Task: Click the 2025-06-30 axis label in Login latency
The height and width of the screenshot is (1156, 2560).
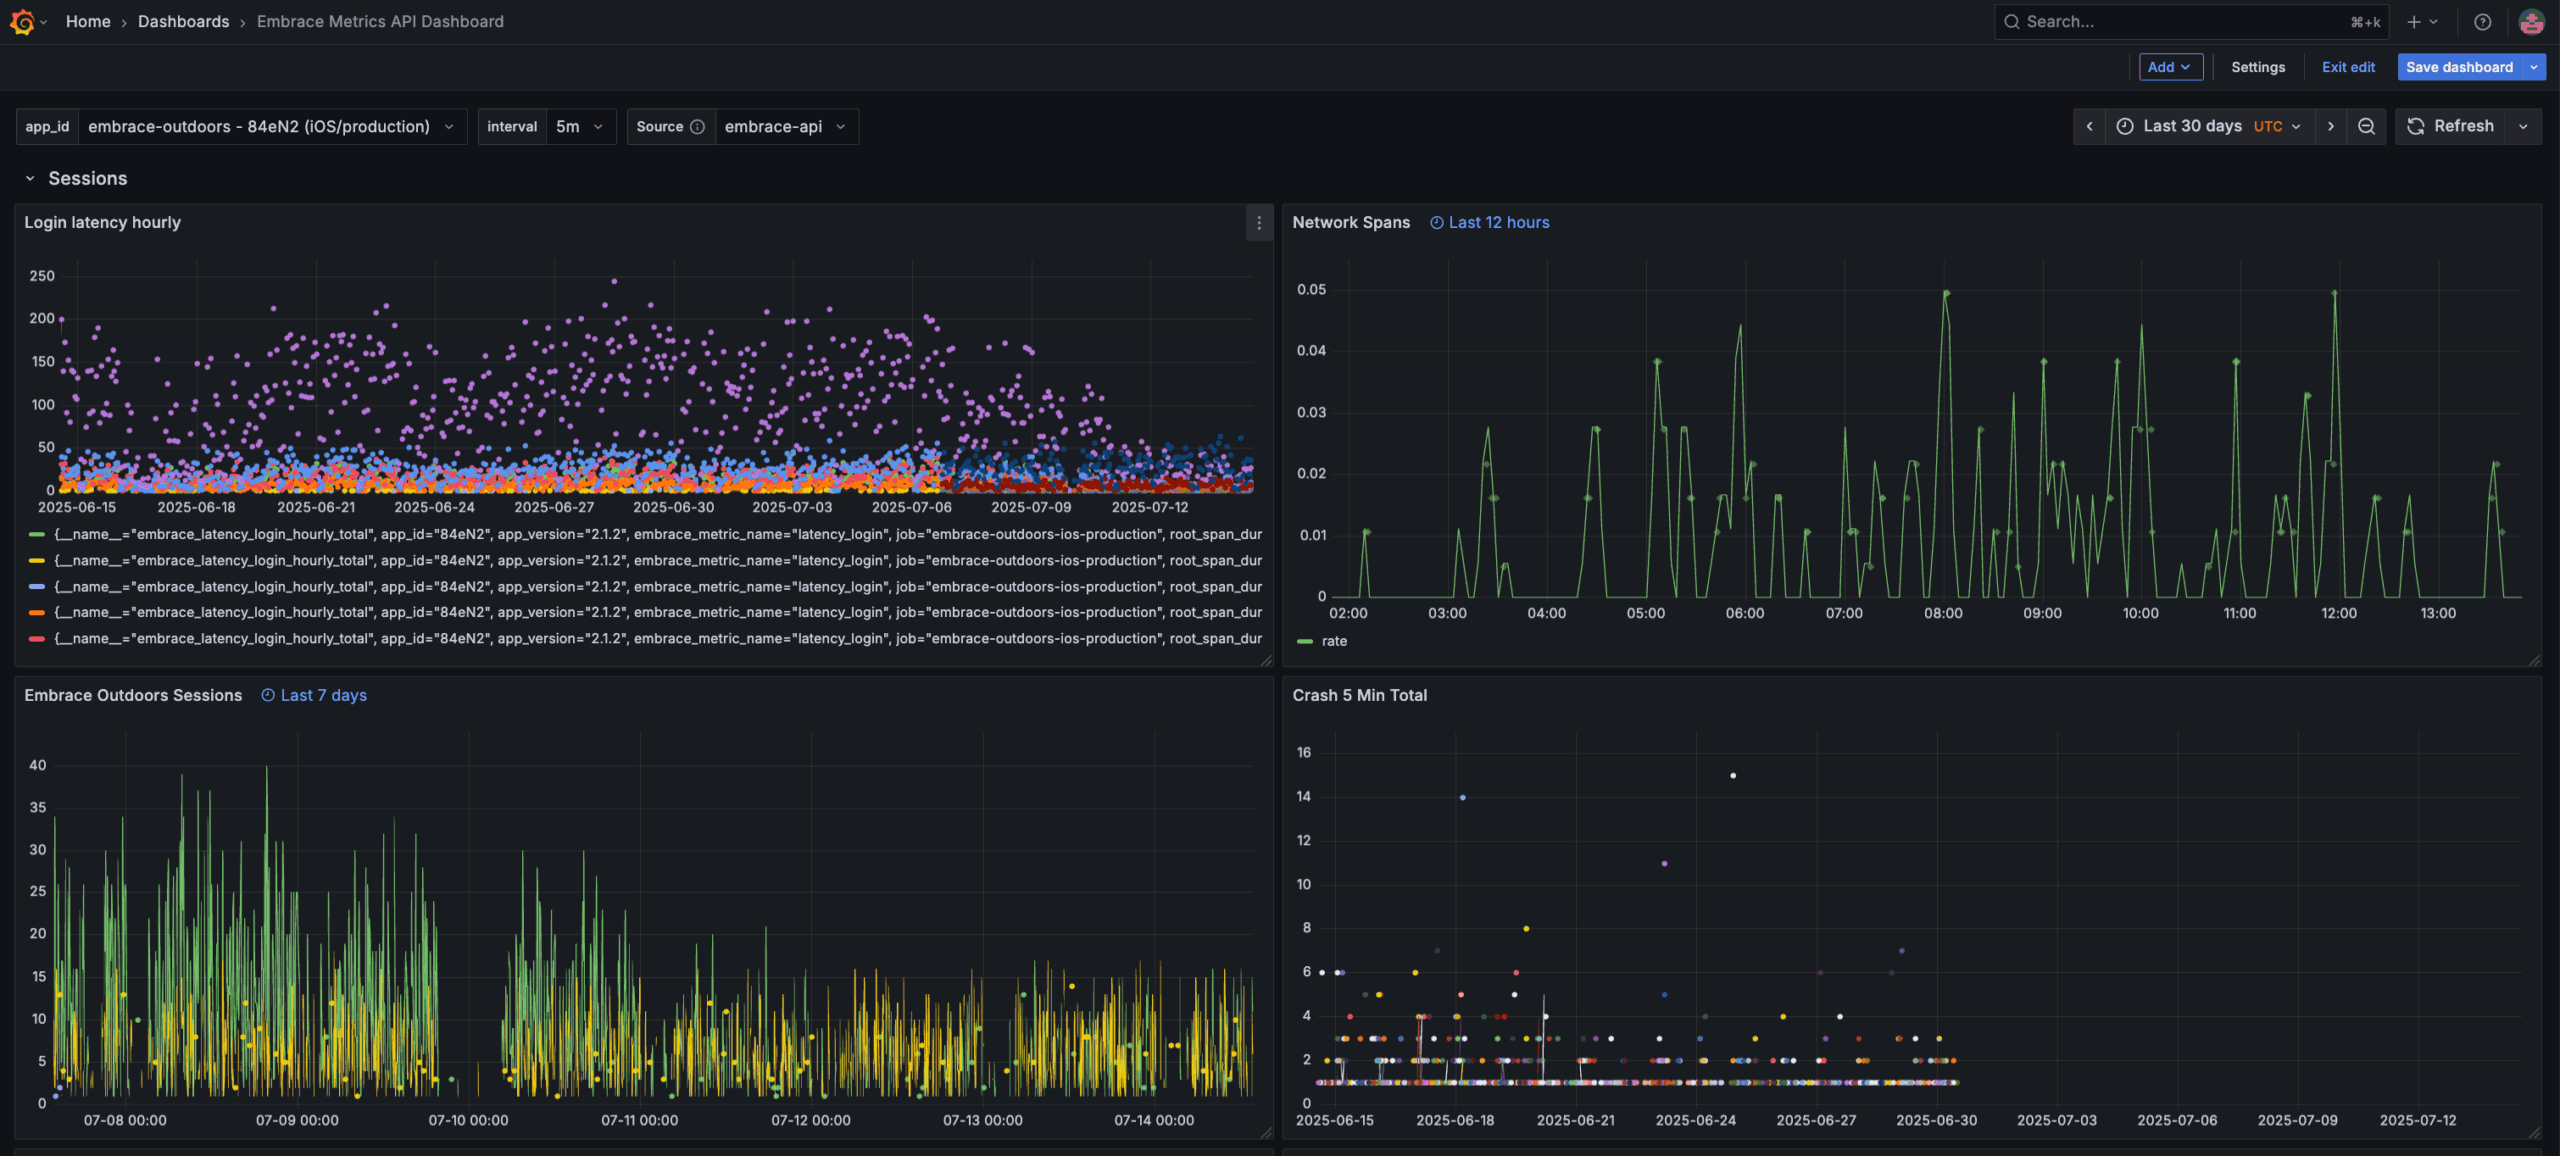Action: [674, 507]
